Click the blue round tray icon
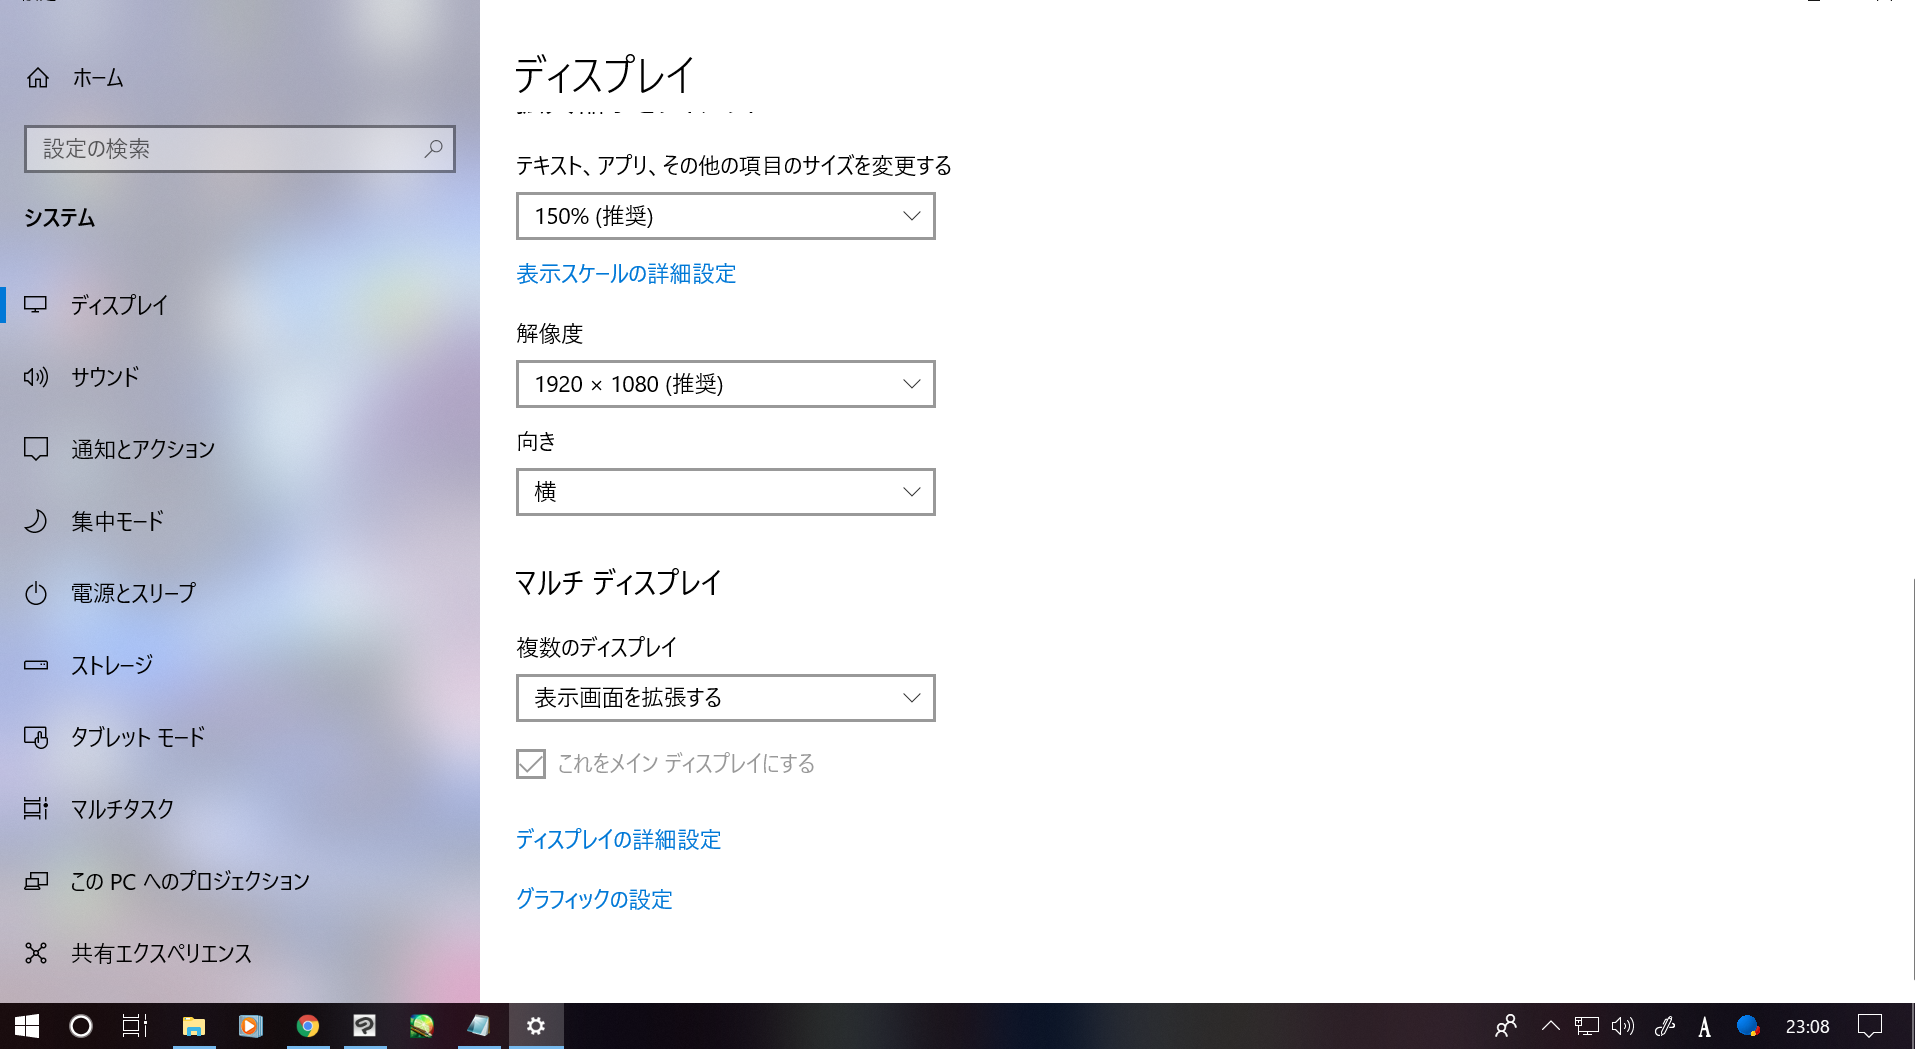This screenshot has width=1915, height=1049. [1748, 1026]
